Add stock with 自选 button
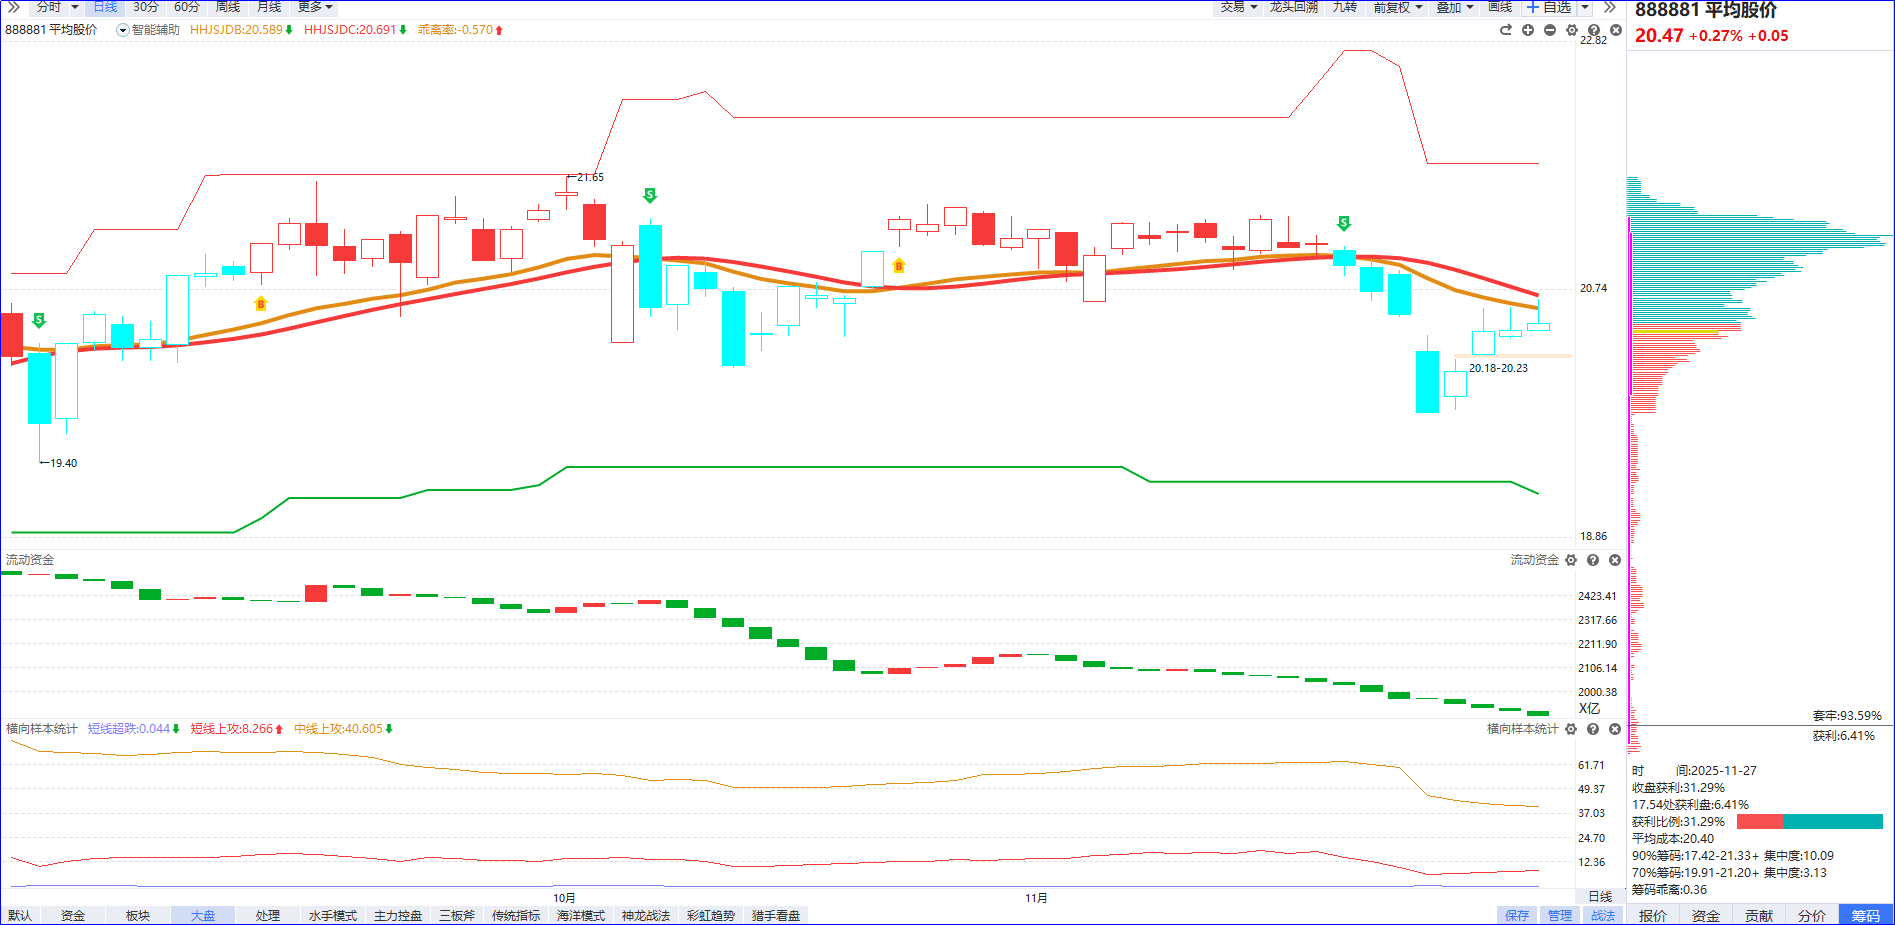 (x=1549, y=7)
